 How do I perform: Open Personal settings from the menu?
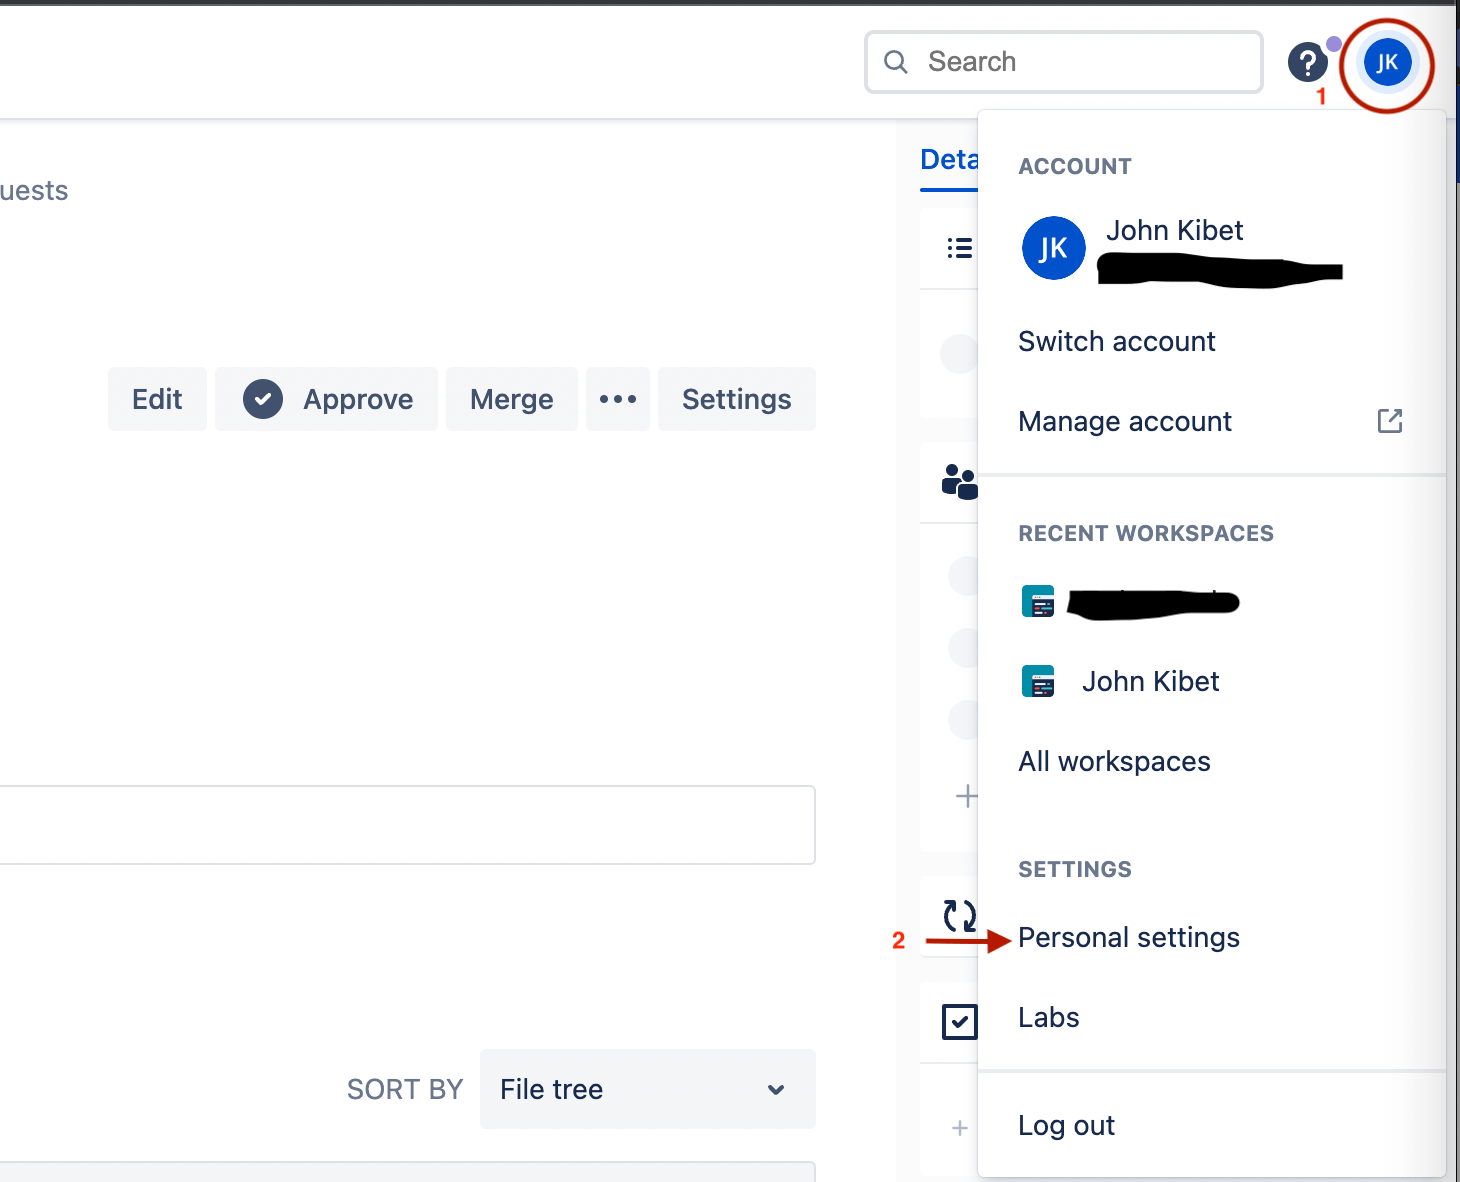click(1128, 937)
